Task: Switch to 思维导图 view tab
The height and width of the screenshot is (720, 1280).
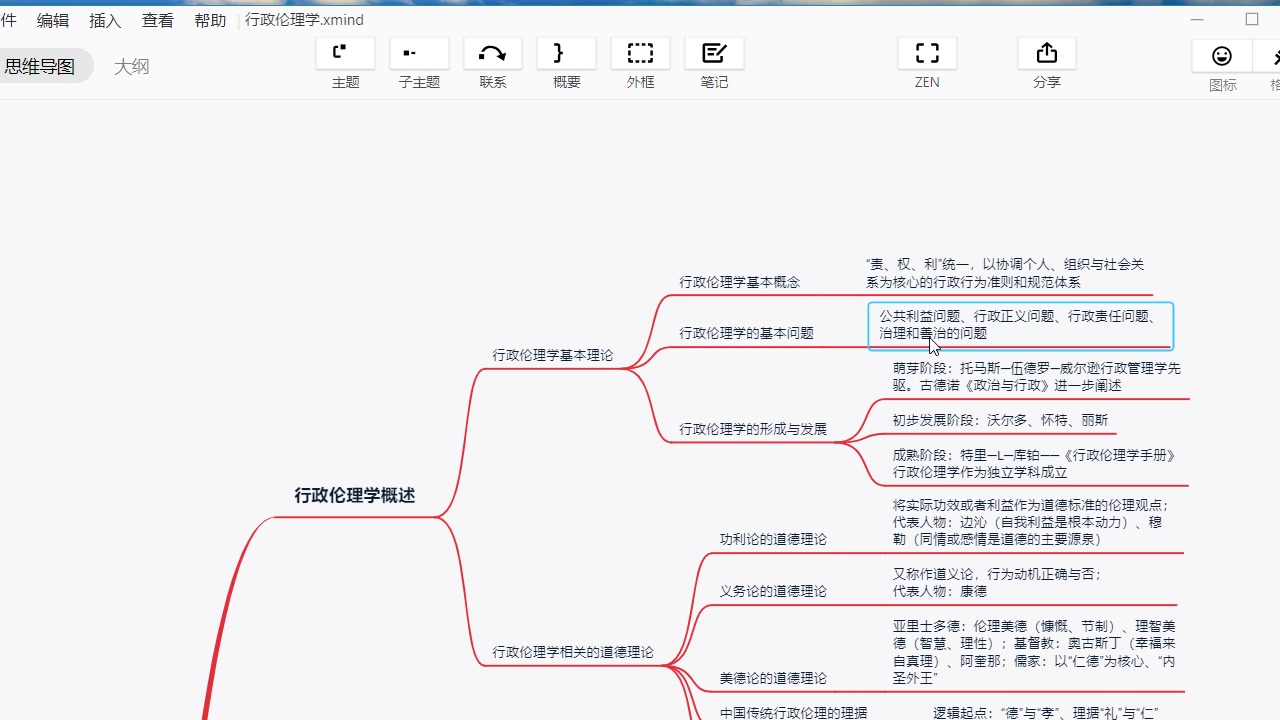Action: (40, 66)
